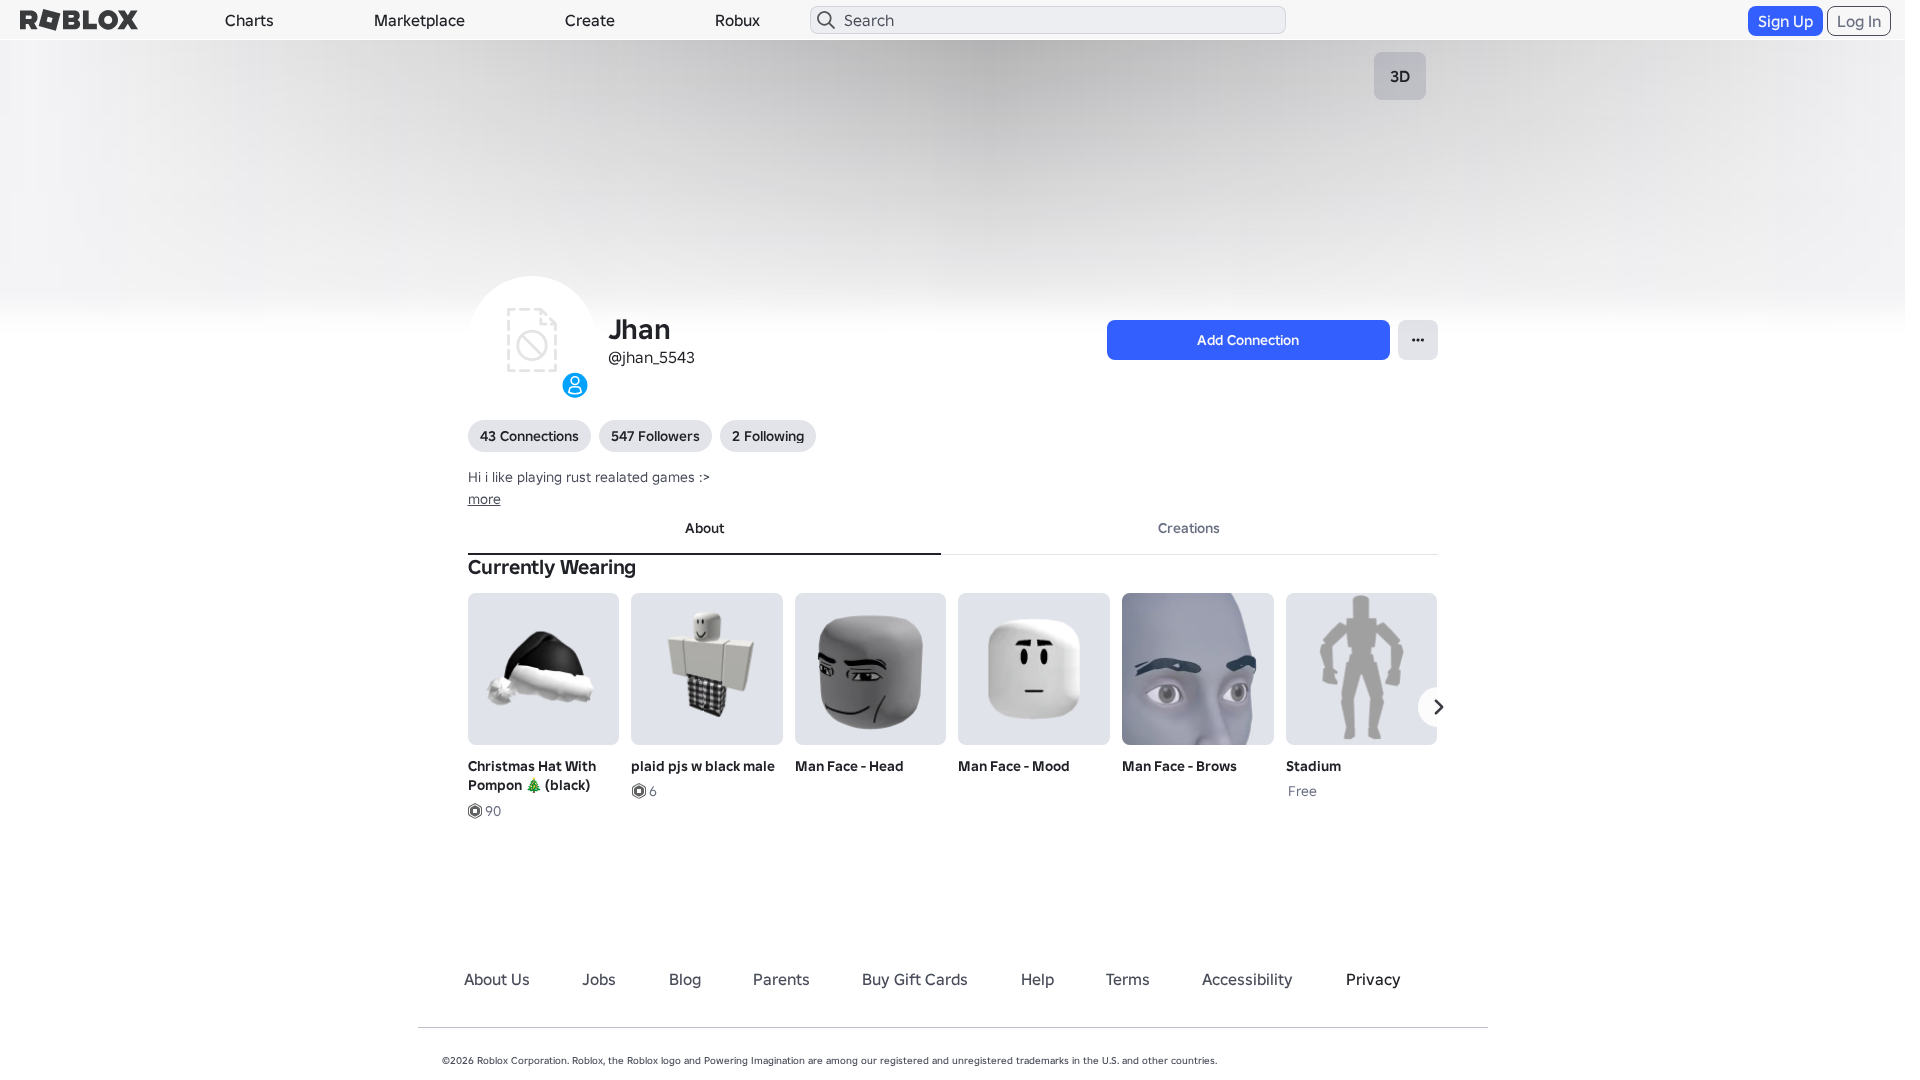Open the Man Face - Mood thumbnail
Viewport: 1920px width, 1080px height.
pyautogui.click(x=1034, y=669)
